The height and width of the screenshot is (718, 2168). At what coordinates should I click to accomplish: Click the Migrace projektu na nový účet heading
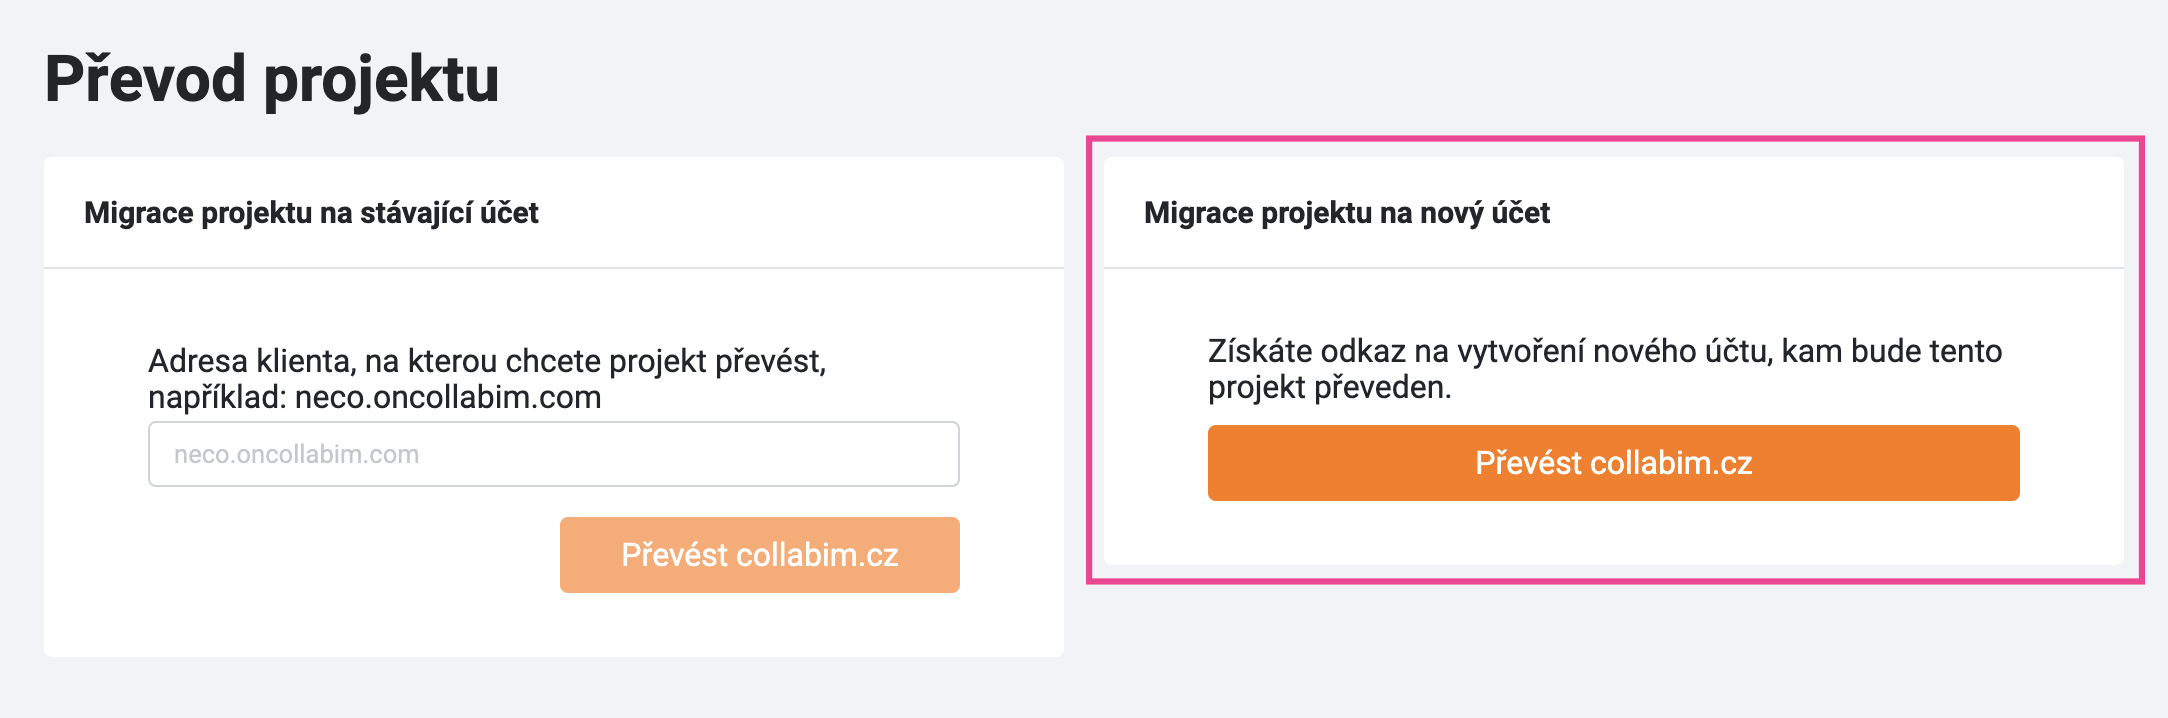point(1347,213)
